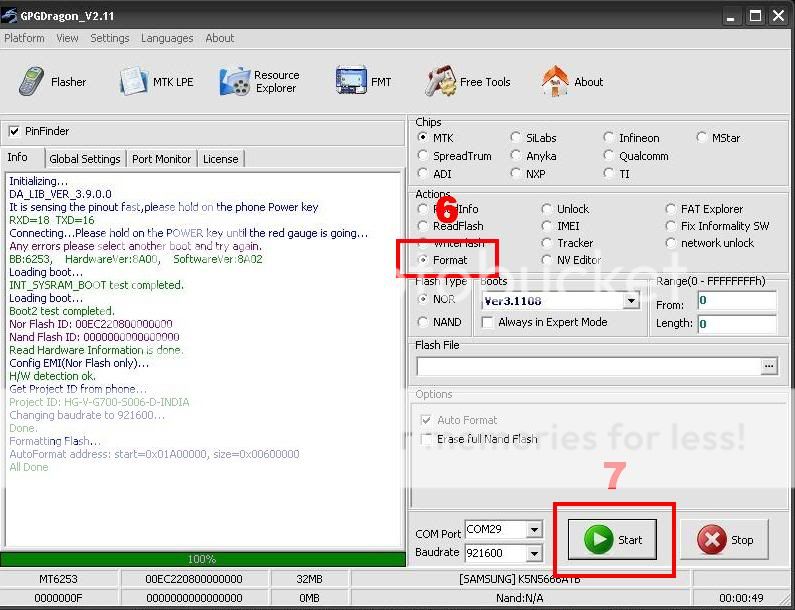Click the 100% progress bar
The width and height of the screenshot is (795, 610).
pyautogui.click(x=202, y=559)
